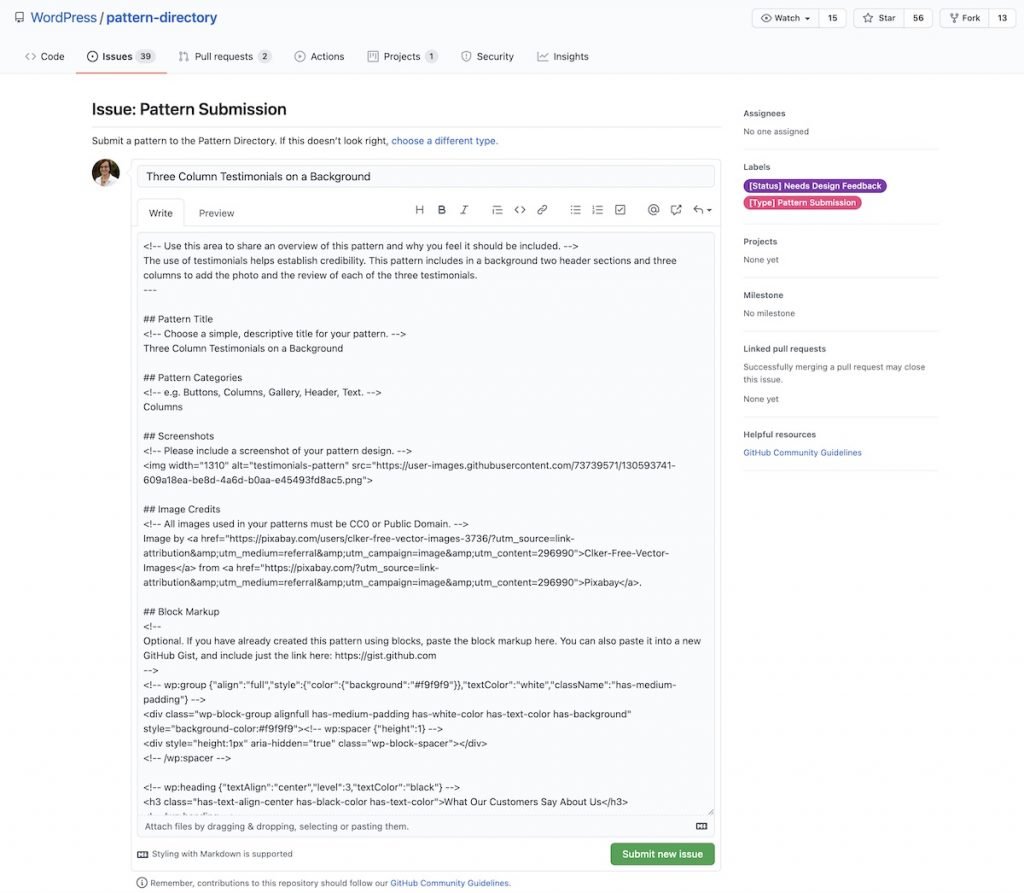Click Markdown icon near attach files bar
This screenshot has width=1024, height=893.
(x=701, y=826)
